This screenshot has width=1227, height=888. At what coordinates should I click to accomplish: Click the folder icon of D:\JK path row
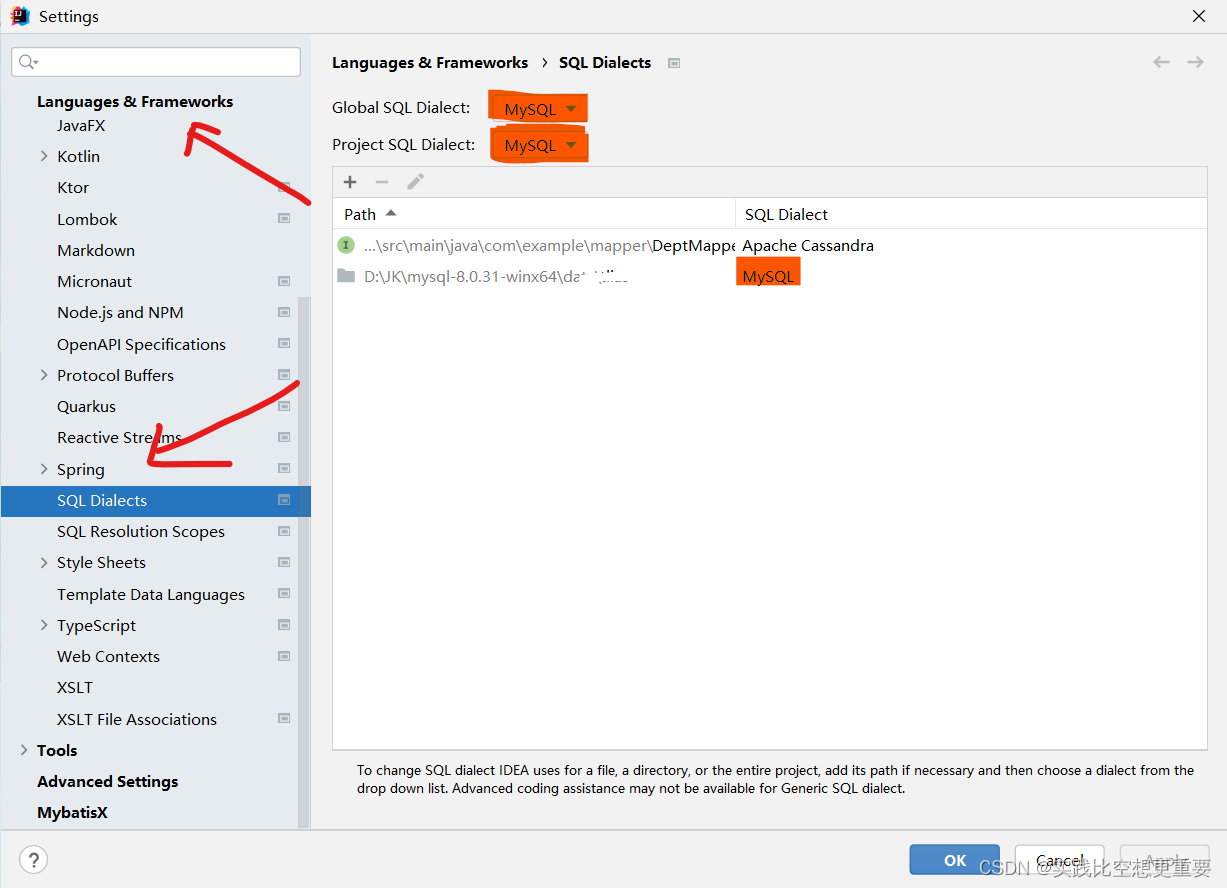[346, 276]
